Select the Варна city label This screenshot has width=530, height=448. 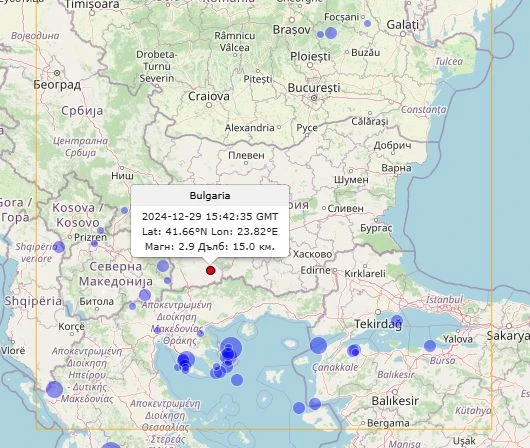click(396, 168)
